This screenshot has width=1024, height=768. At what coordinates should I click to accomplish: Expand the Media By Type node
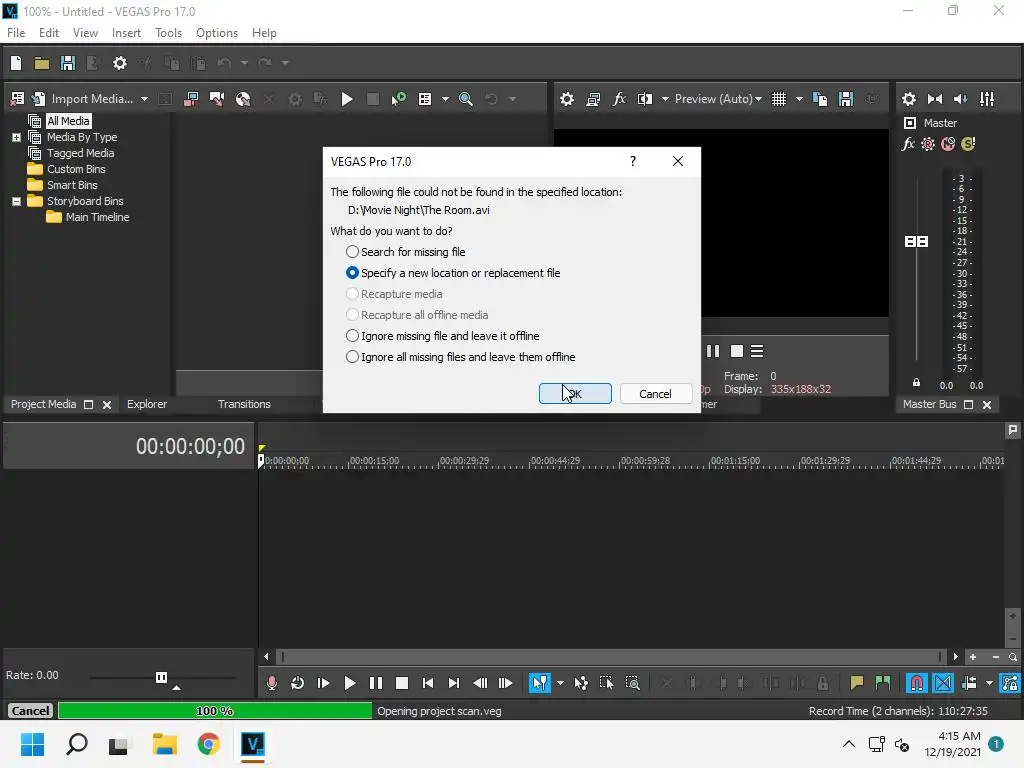tap(16, 137)
